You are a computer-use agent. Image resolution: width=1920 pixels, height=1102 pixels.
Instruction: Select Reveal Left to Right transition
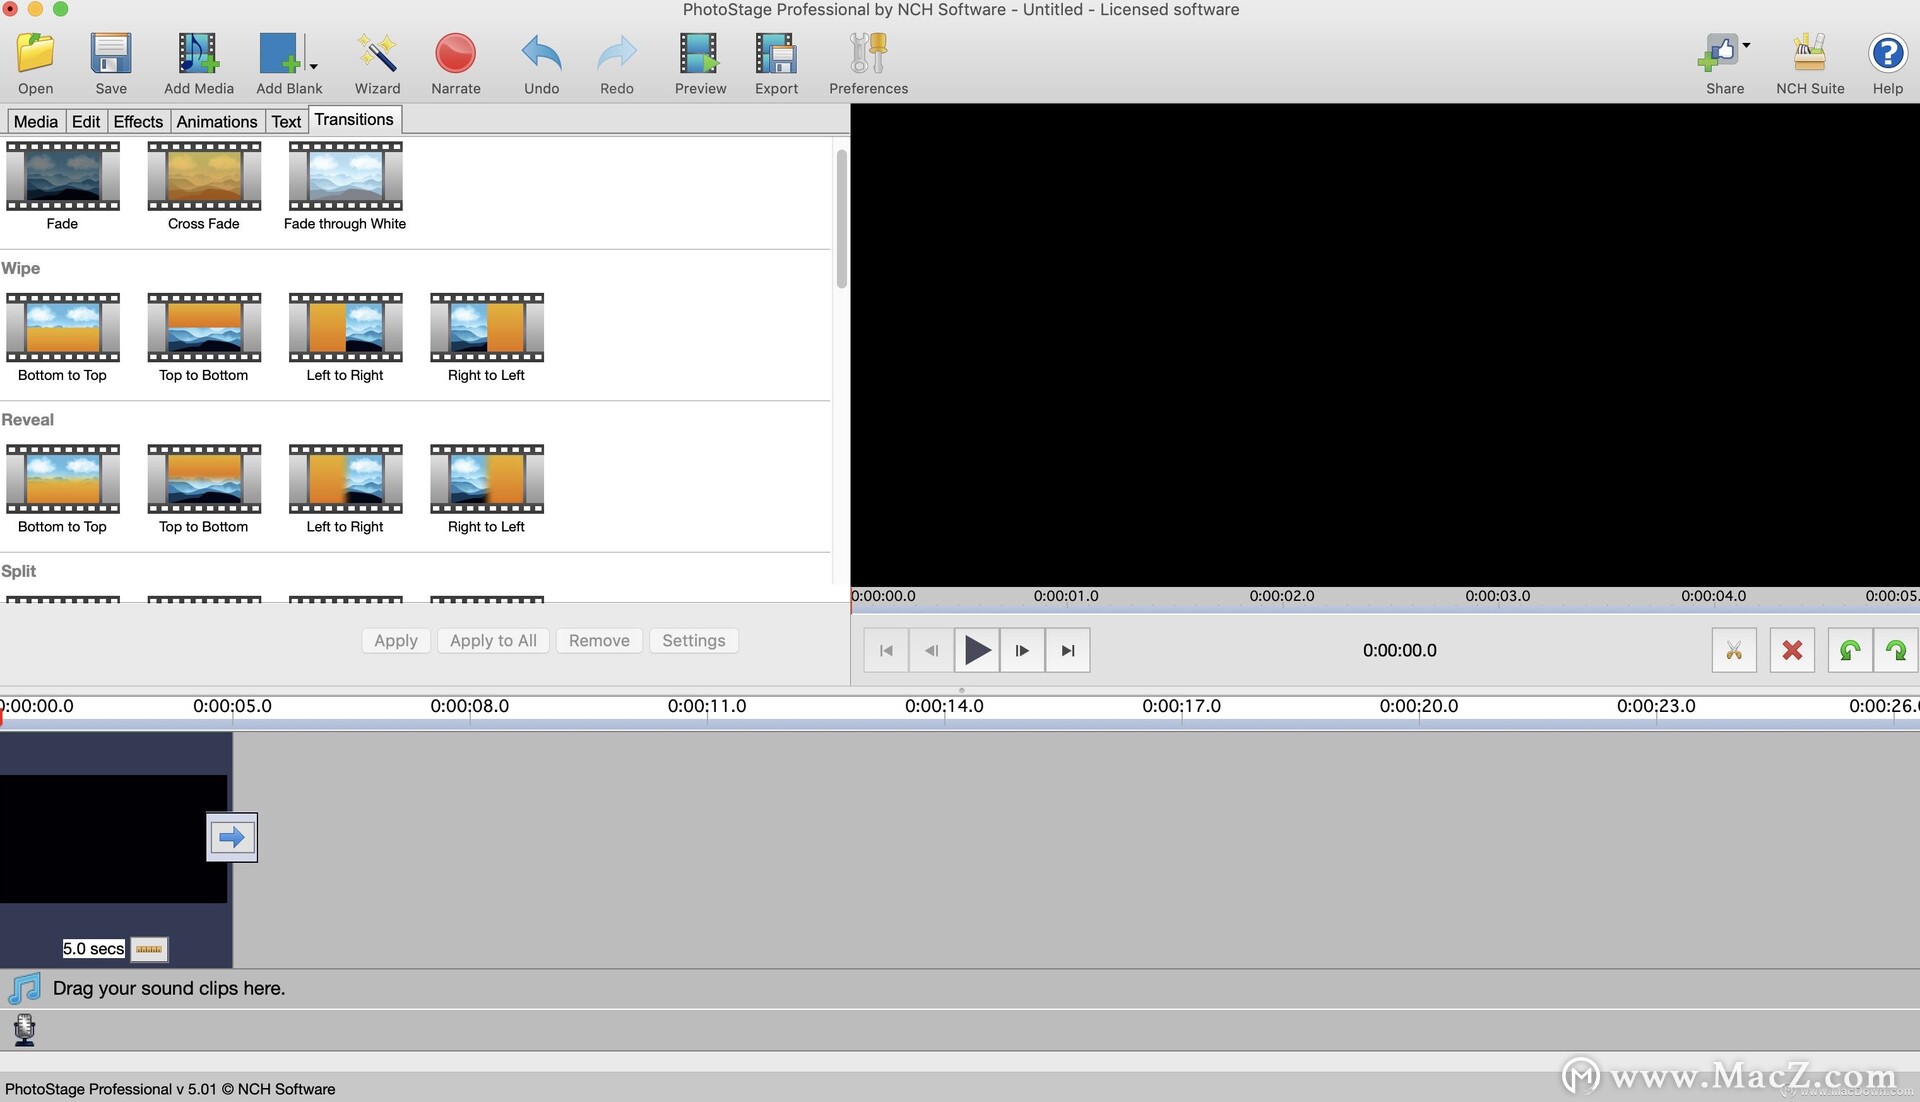(x=345, y=479)
